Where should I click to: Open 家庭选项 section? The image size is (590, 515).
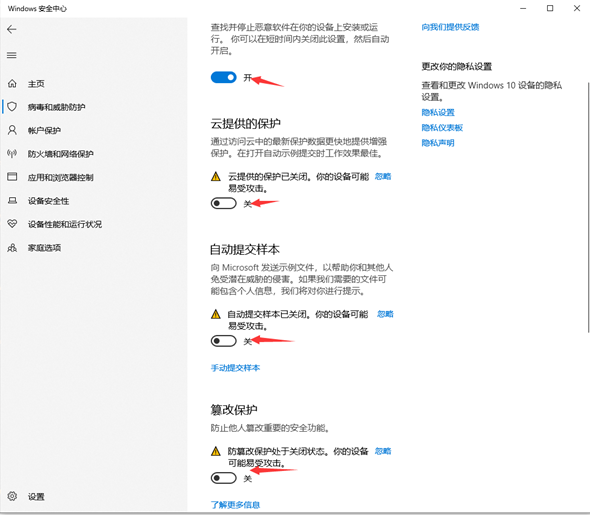click(x=44, y=248)
